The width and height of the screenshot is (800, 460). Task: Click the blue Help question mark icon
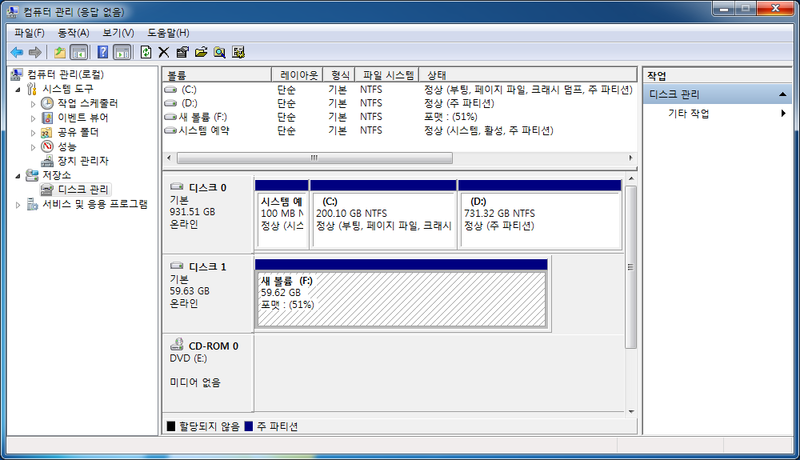point(103,52)
